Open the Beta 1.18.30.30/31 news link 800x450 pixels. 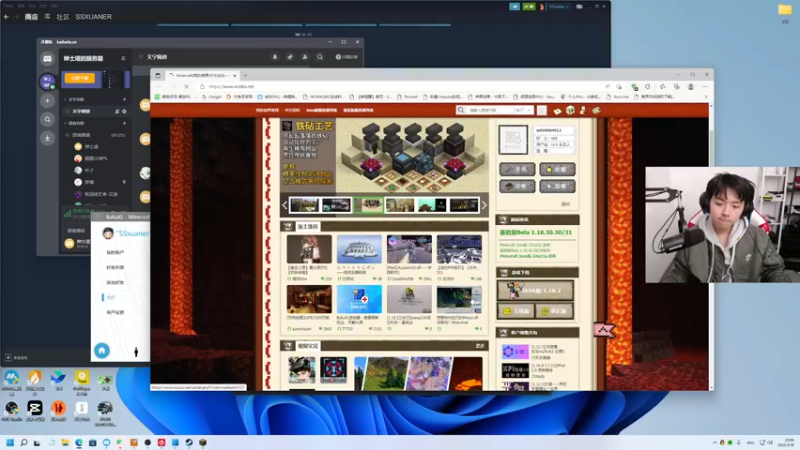[535, 232]
